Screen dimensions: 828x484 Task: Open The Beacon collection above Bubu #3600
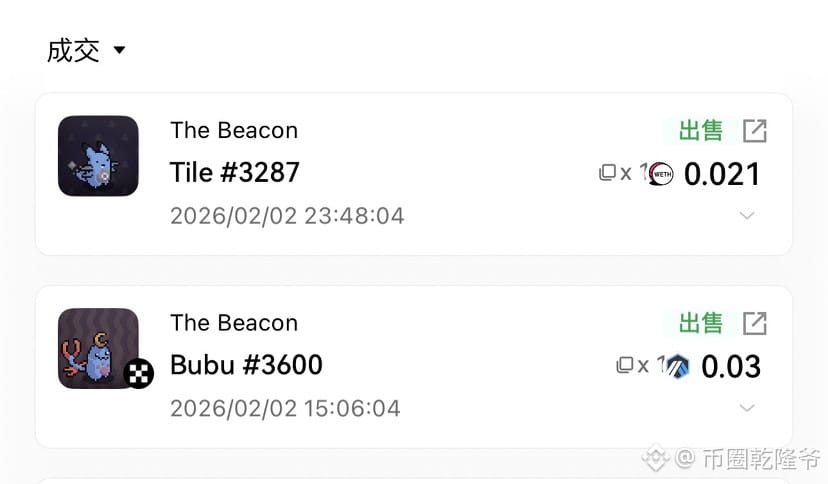point(234,322)
